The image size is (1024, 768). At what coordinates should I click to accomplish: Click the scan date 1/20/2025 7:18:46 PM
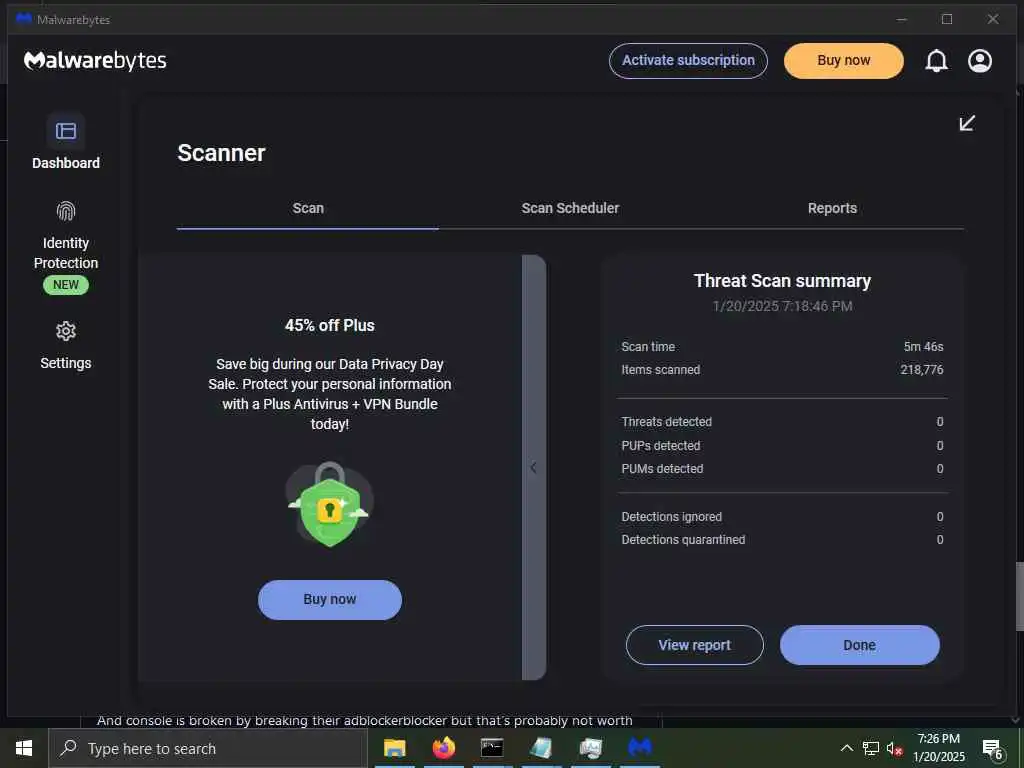782,306
